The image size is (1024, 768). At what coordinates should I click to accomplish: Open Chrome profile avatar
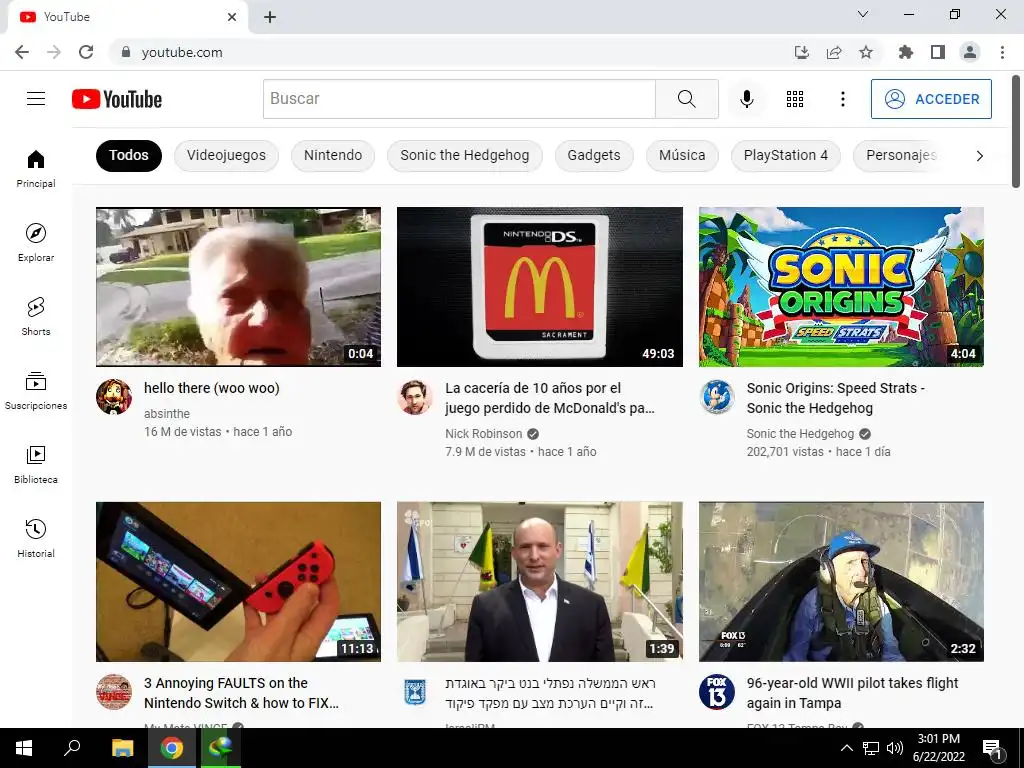pos(970,52)
